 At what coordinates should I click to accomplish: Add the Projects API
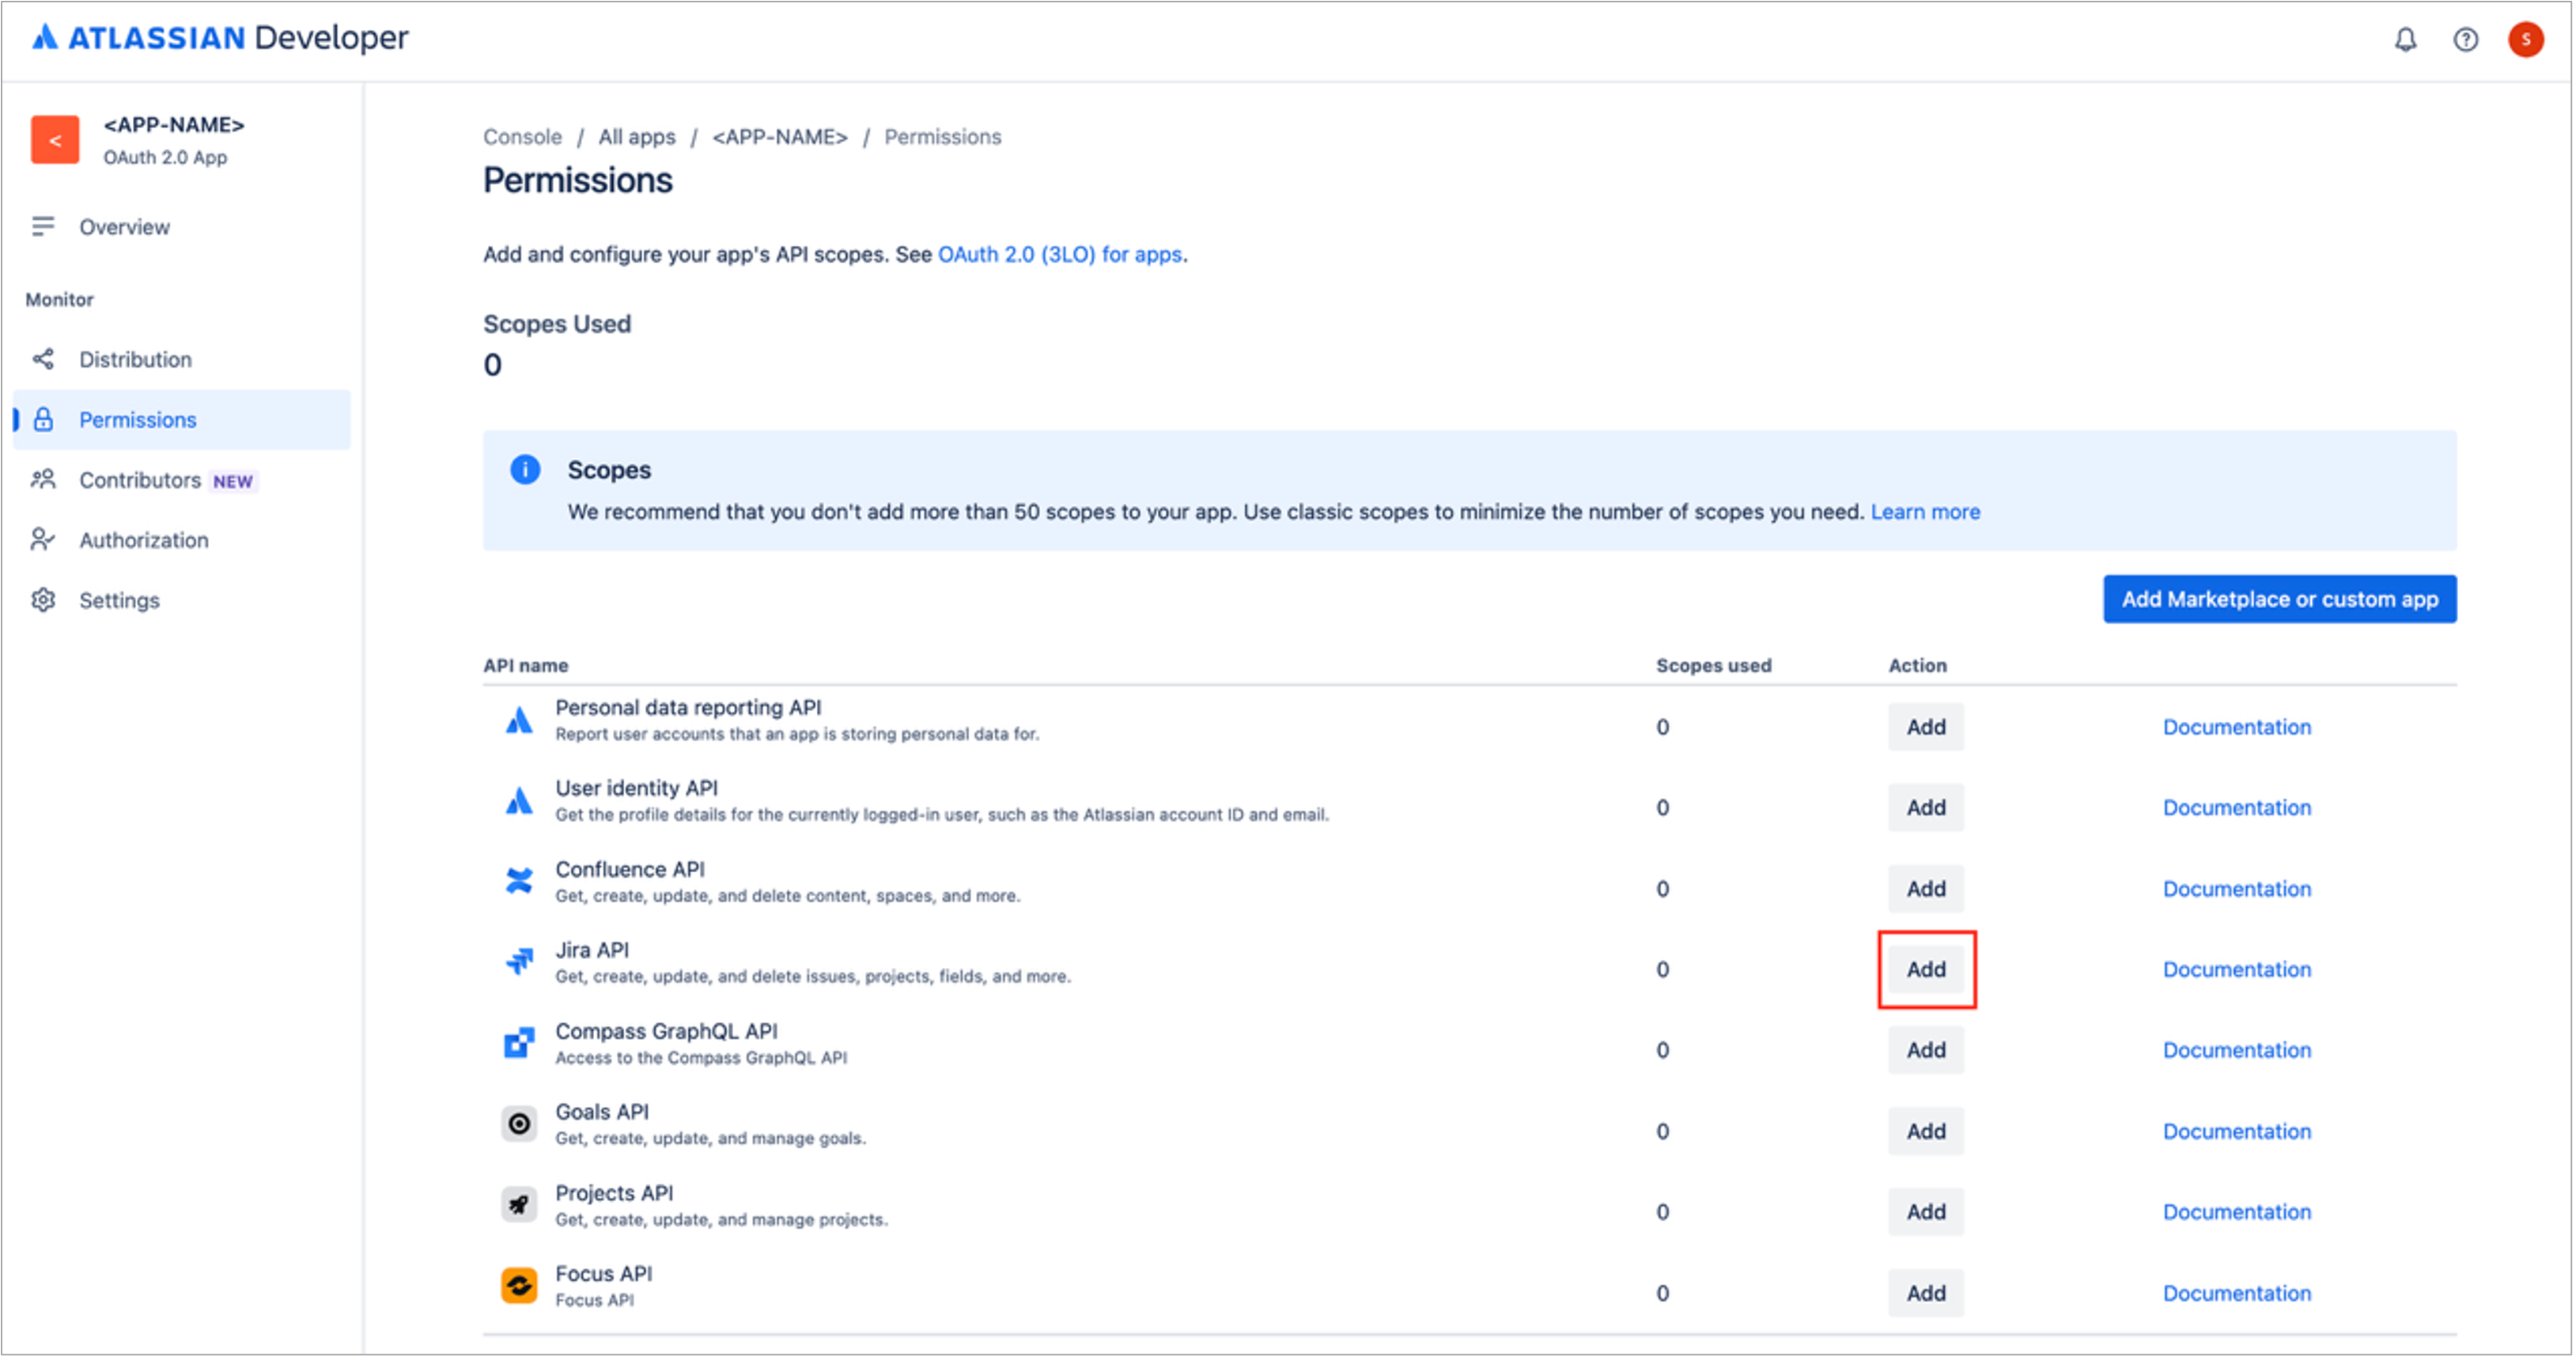point(1926,1212)
